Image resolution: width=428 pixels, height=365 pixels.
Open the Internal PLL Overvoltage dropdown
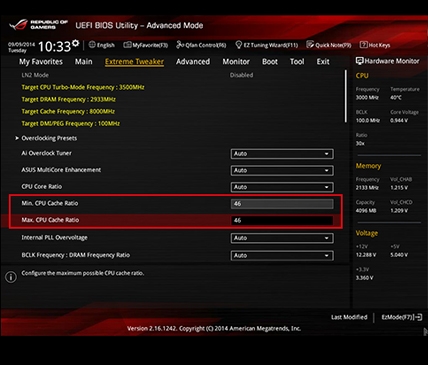point(282,238)
